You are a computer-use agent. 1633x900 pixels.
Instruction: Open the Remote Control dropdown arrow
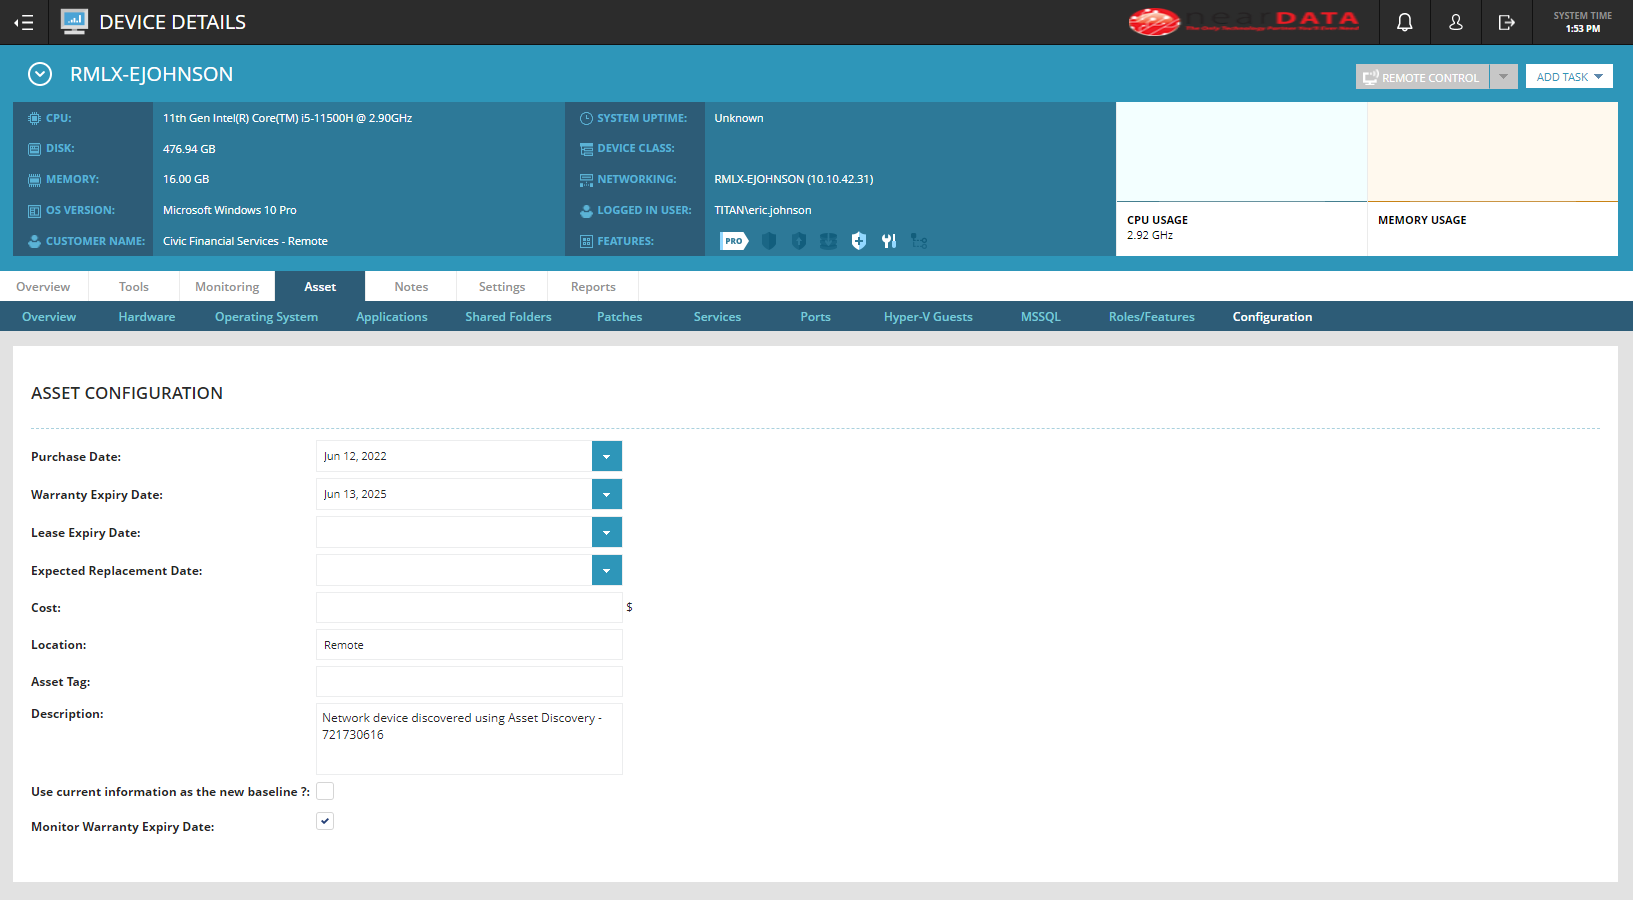pyautogui.click(x=1503, y=77)
